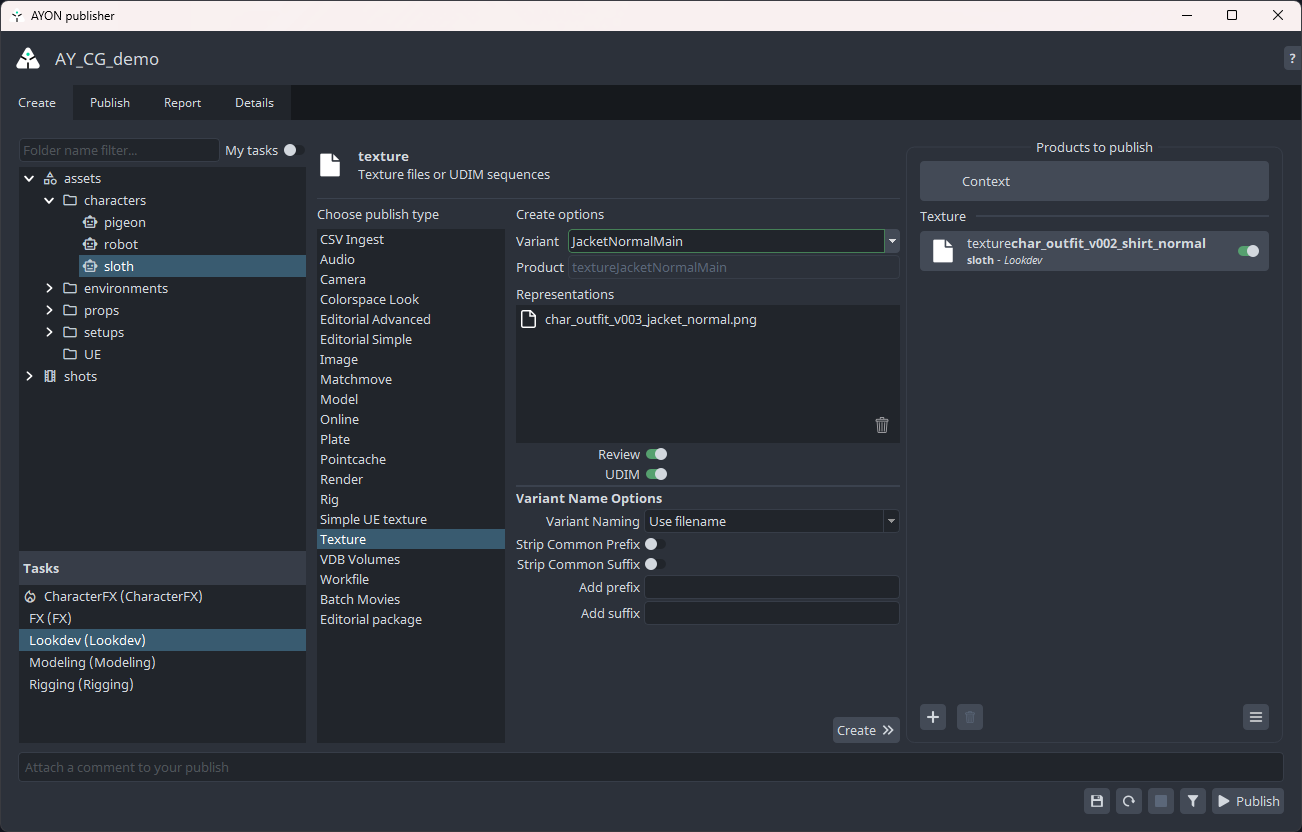Screen dimensions: 1302x832
Task: Click the publish comment field
Action: pyautogui.click(x=651, y=767)
